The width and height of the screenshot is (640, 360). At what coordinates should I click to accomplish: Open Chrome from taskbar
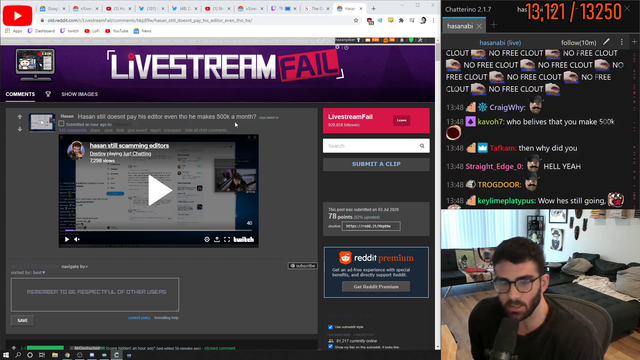67,355
